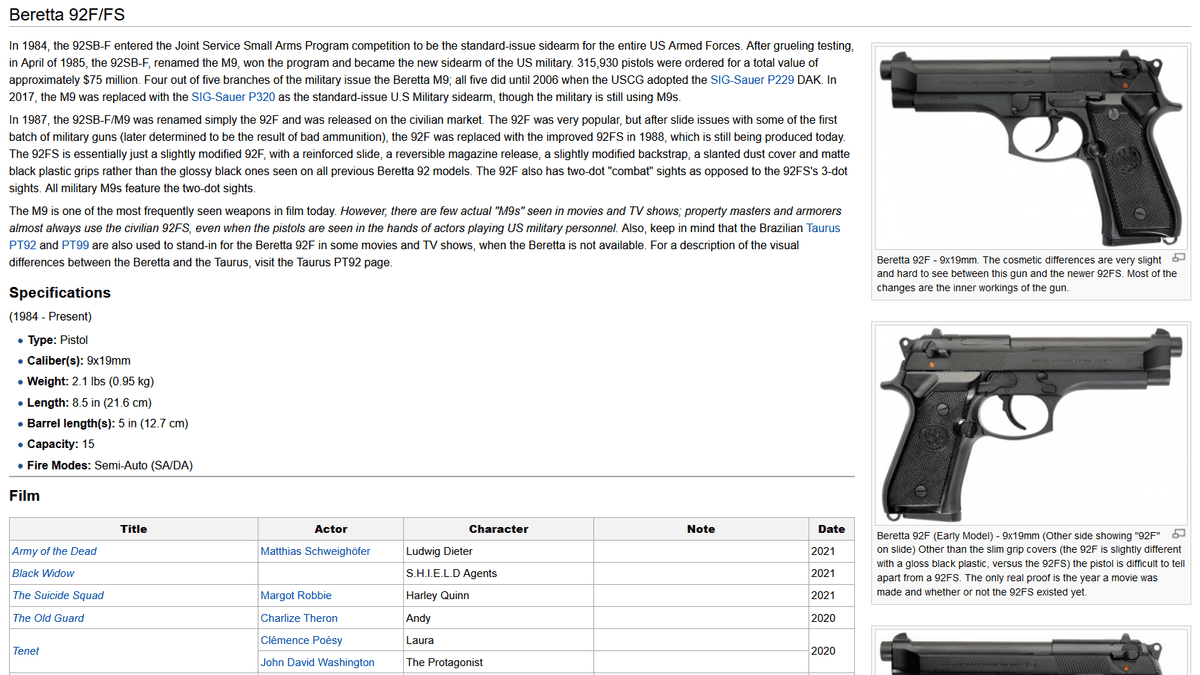Screen dimensions: 1200x675
Task: Open the Tenet film page
Action: pos(27,651)
